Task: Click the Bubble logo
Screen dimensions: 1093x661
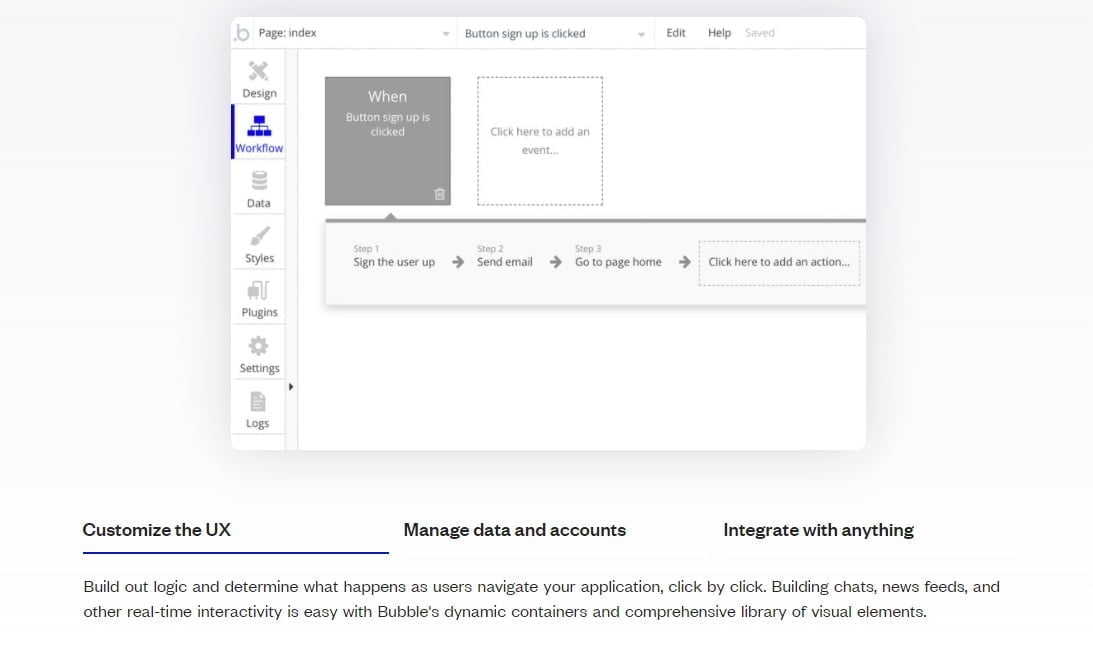Action: pyautogui.click(x=241, y=32)
